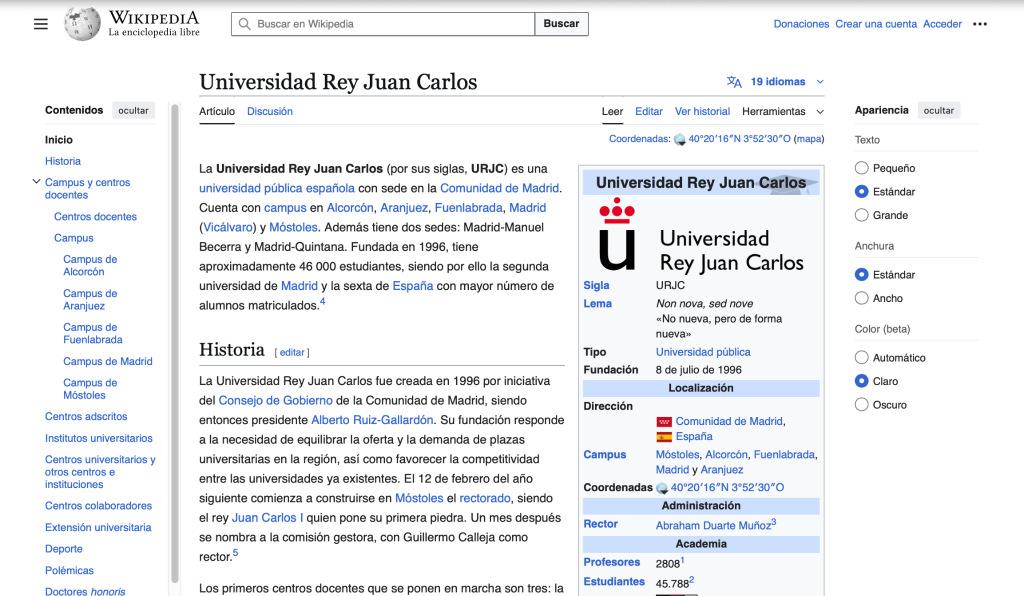This screenshot has width=1024, height=596.
Task: Click the search magnifier icon
Action: point(244,24)
